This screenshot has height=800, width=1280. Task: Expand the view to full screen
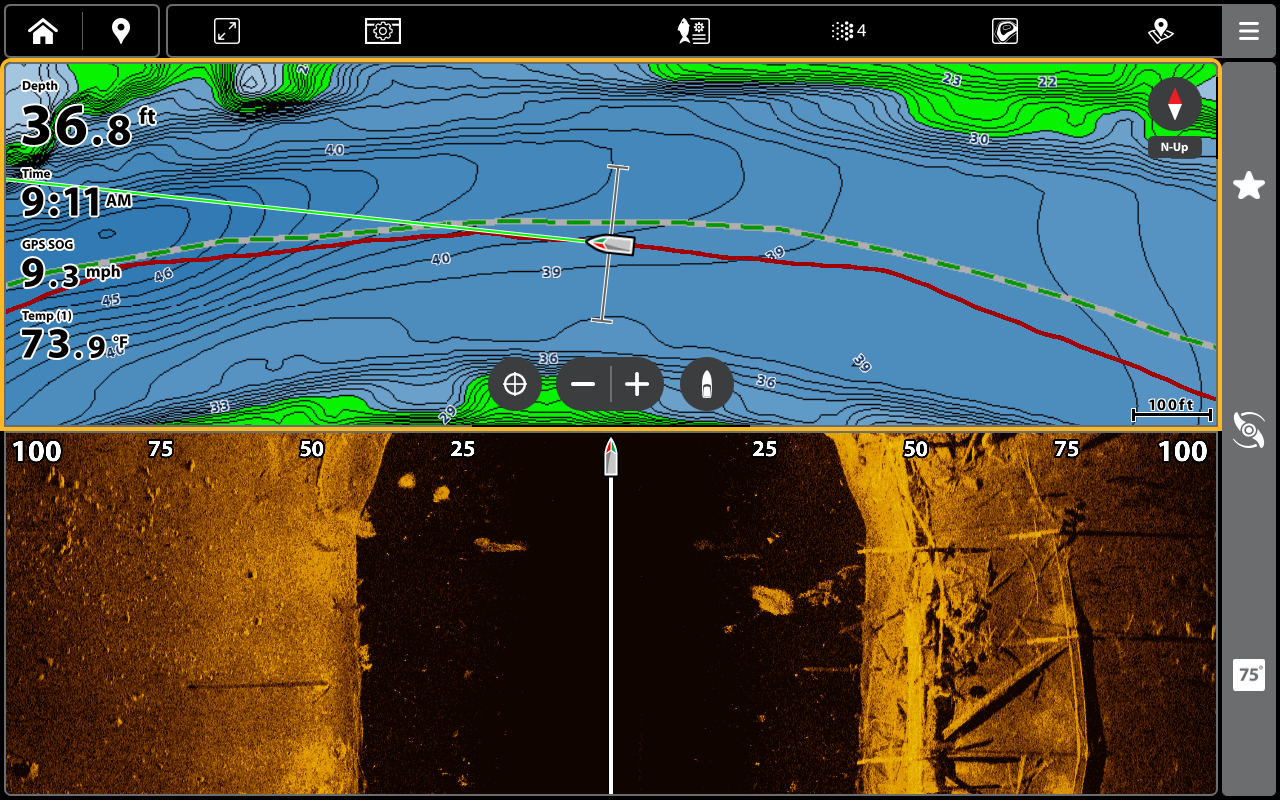tap(227, 31)
